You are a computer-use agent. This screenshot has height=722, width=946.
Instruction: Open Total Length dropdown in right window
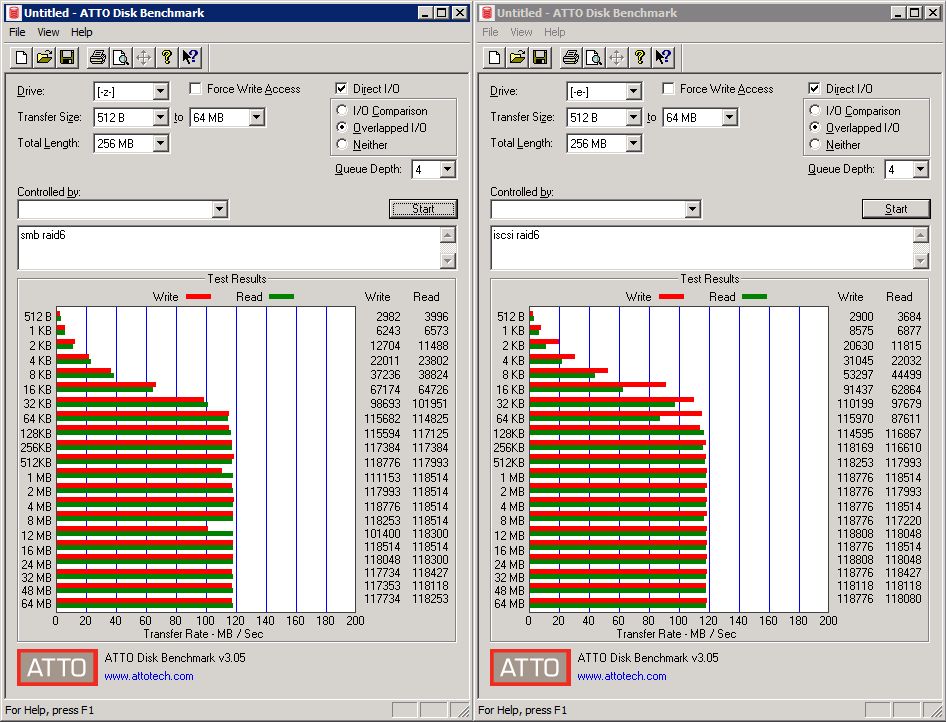[x=633, y=144]
